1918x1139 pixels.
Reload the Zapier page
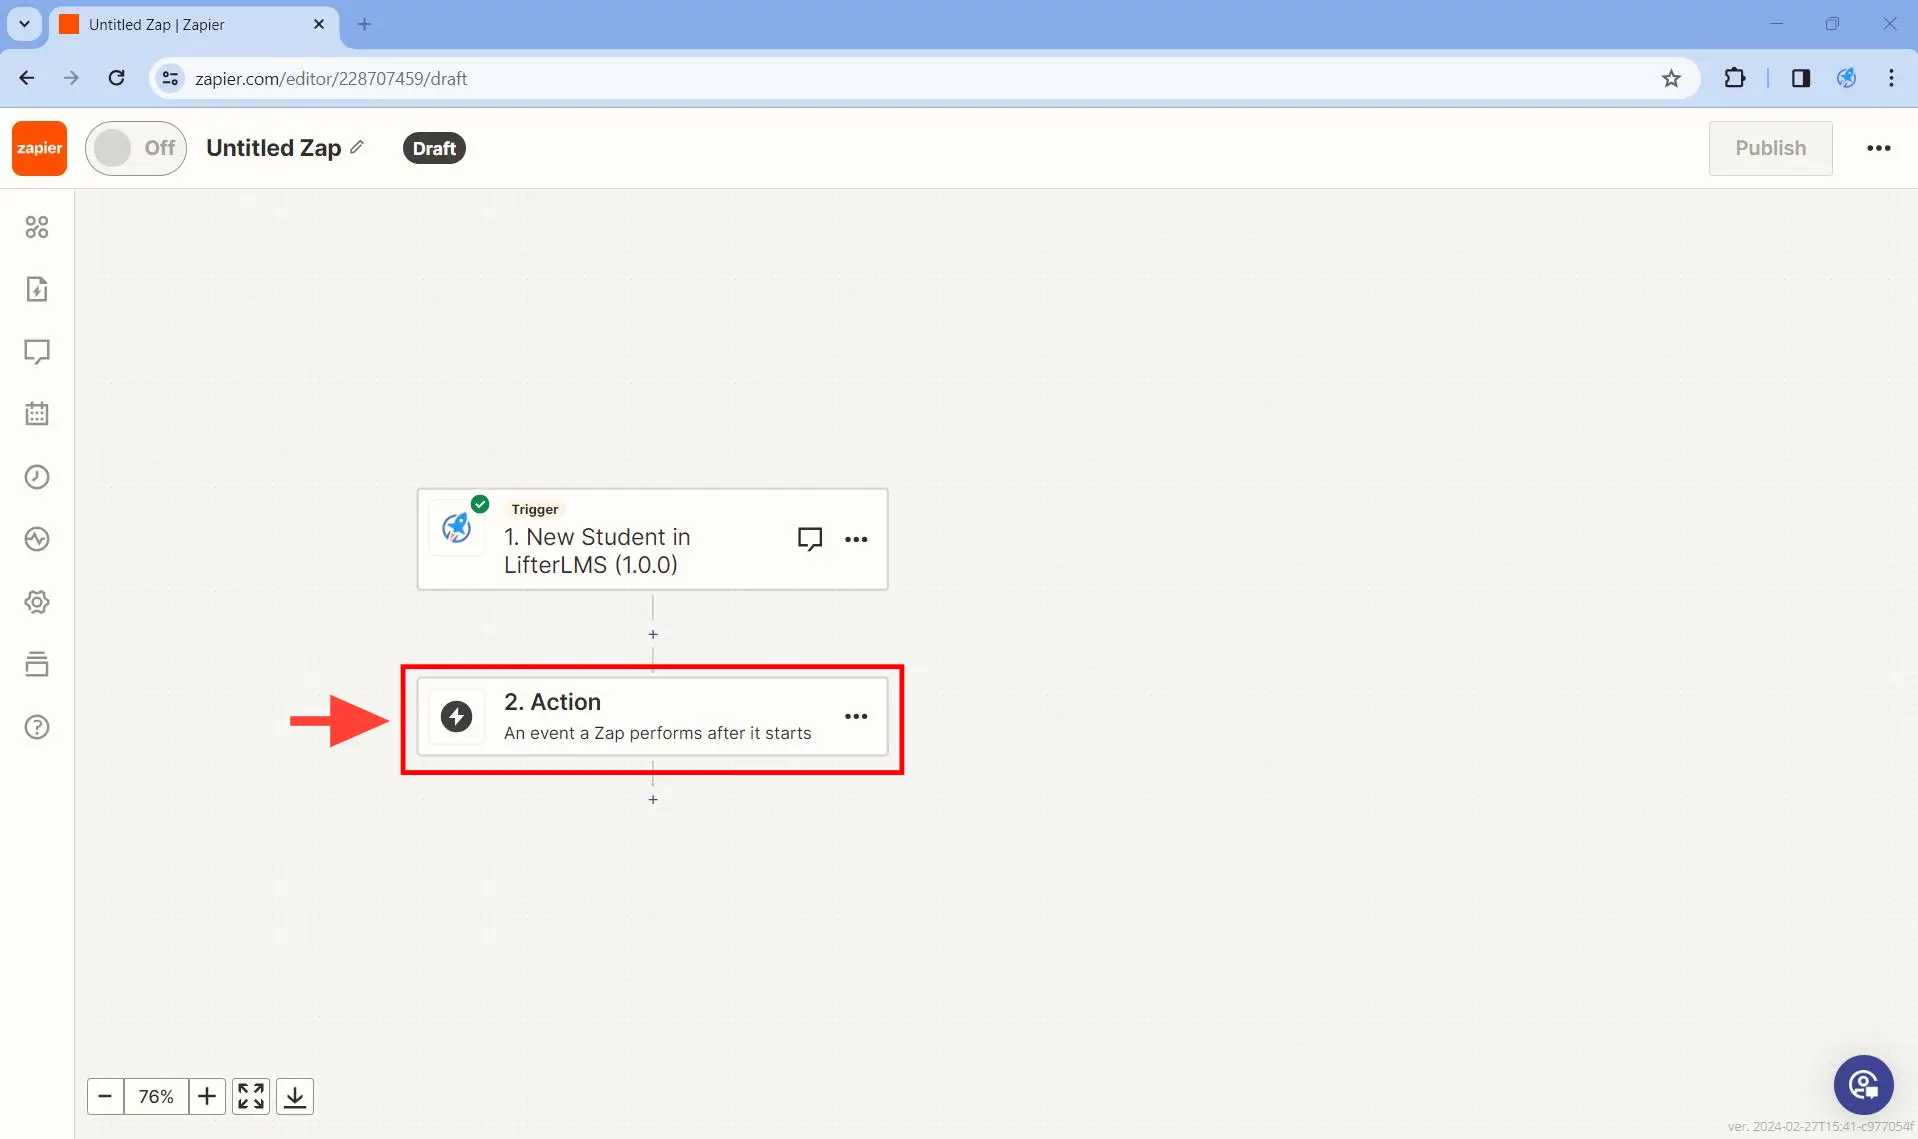click(x=117, y=78)
